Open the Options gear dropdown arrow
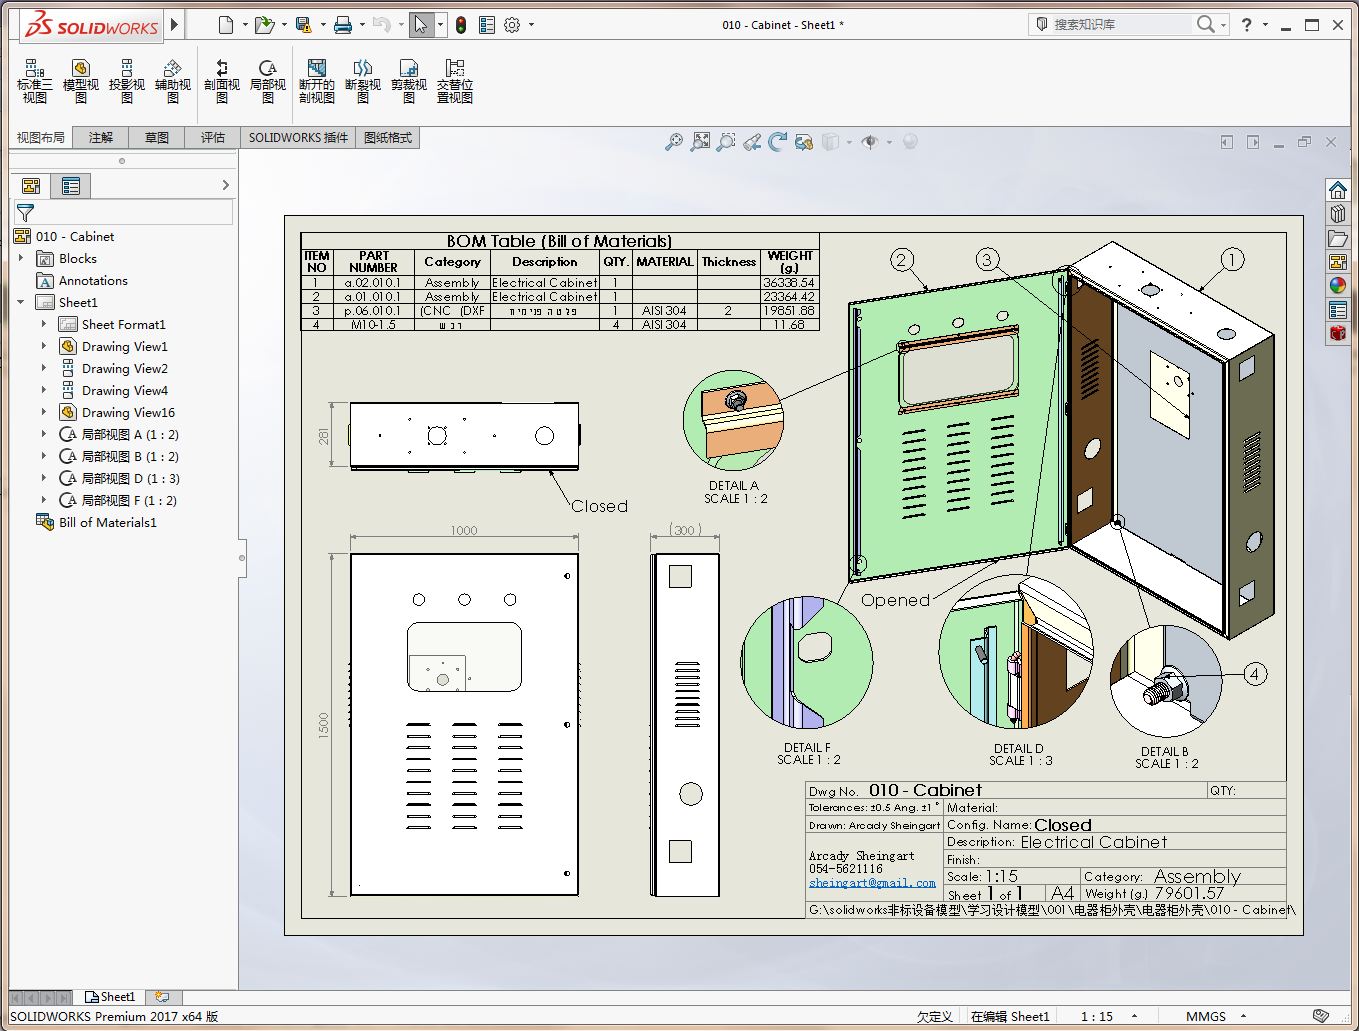 [531, 25]
